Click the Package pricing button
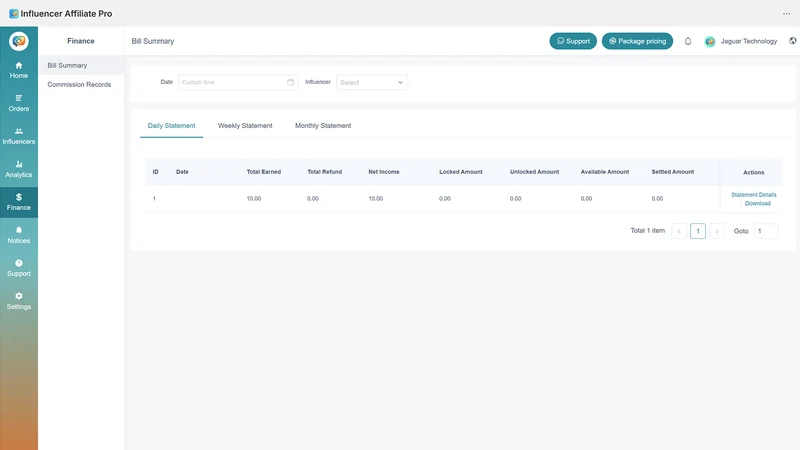Screen dimensions: 800x450 coord(637,41)
